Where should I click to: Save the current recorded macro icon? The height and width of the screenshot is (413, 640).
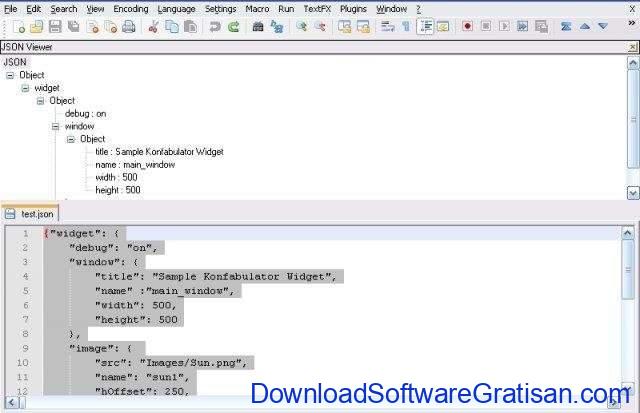point(541,27)
